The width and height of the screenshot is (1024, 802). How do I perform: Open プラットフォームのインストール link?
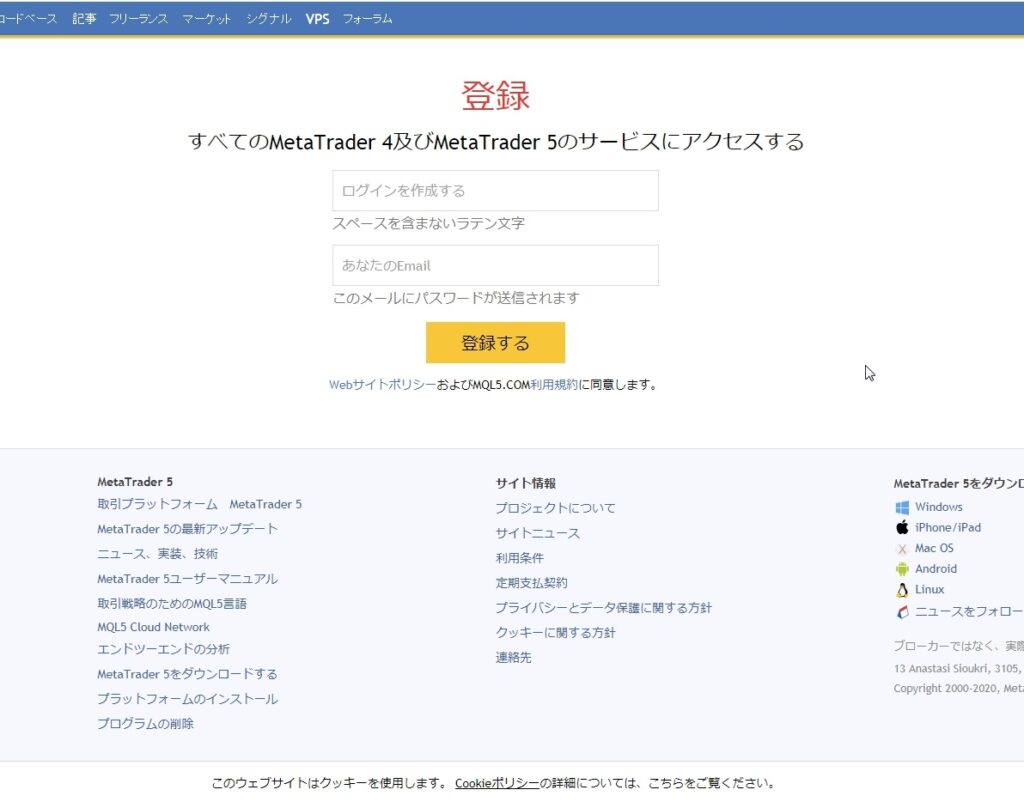tap(187, 699)
